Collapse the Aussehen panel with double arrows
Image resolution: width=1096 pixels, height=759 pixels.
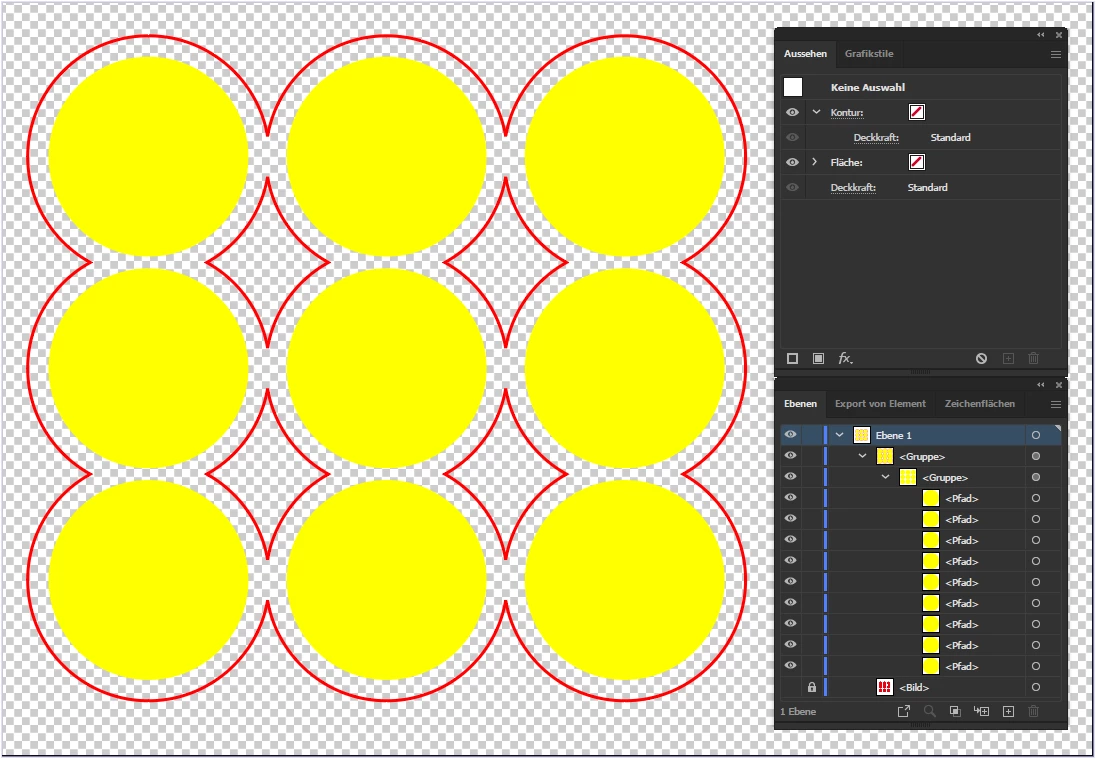click(1041, 35)
